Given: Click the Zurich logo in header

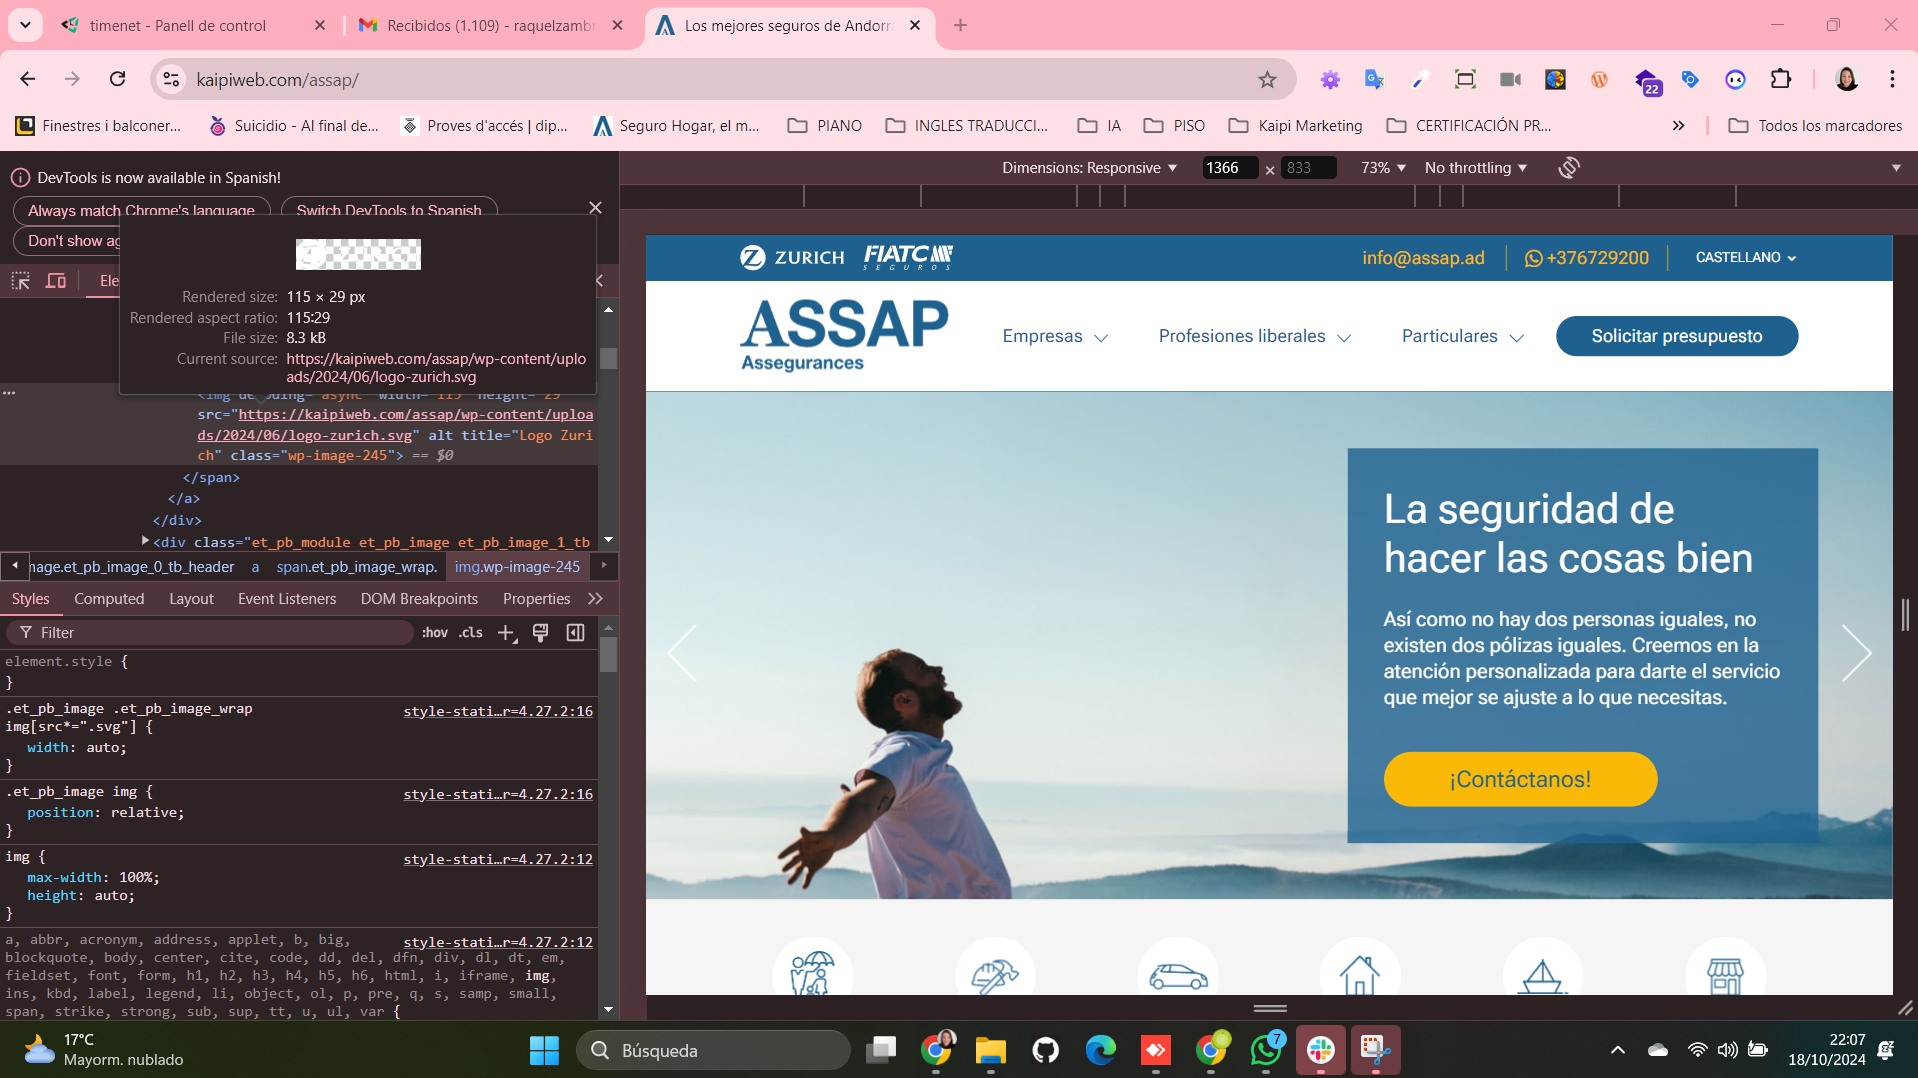Looking at the screenshot, I should tap(792, 258).
